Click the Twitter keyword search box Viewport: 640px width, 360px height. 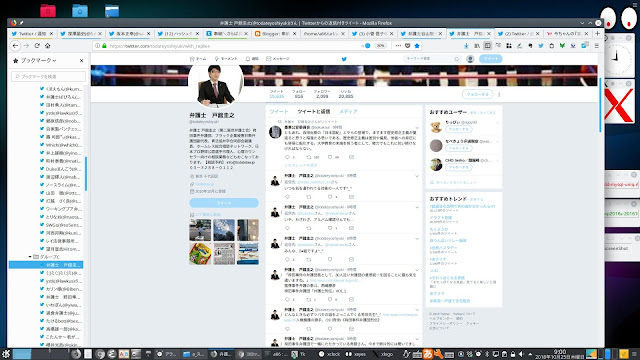432,59
